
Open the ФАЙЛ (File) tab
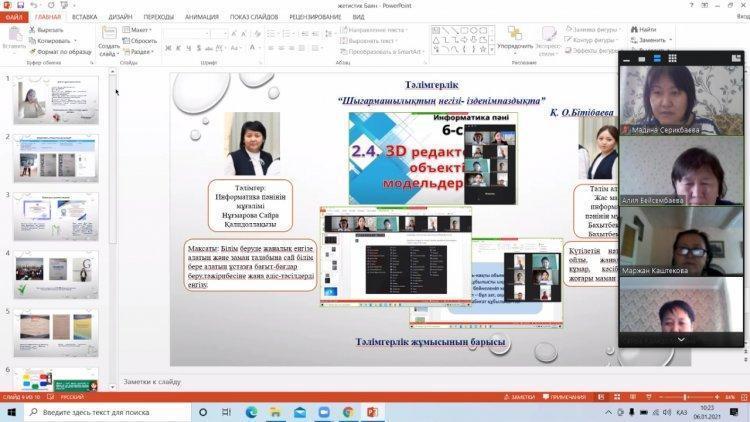click(x=14, y=17)
